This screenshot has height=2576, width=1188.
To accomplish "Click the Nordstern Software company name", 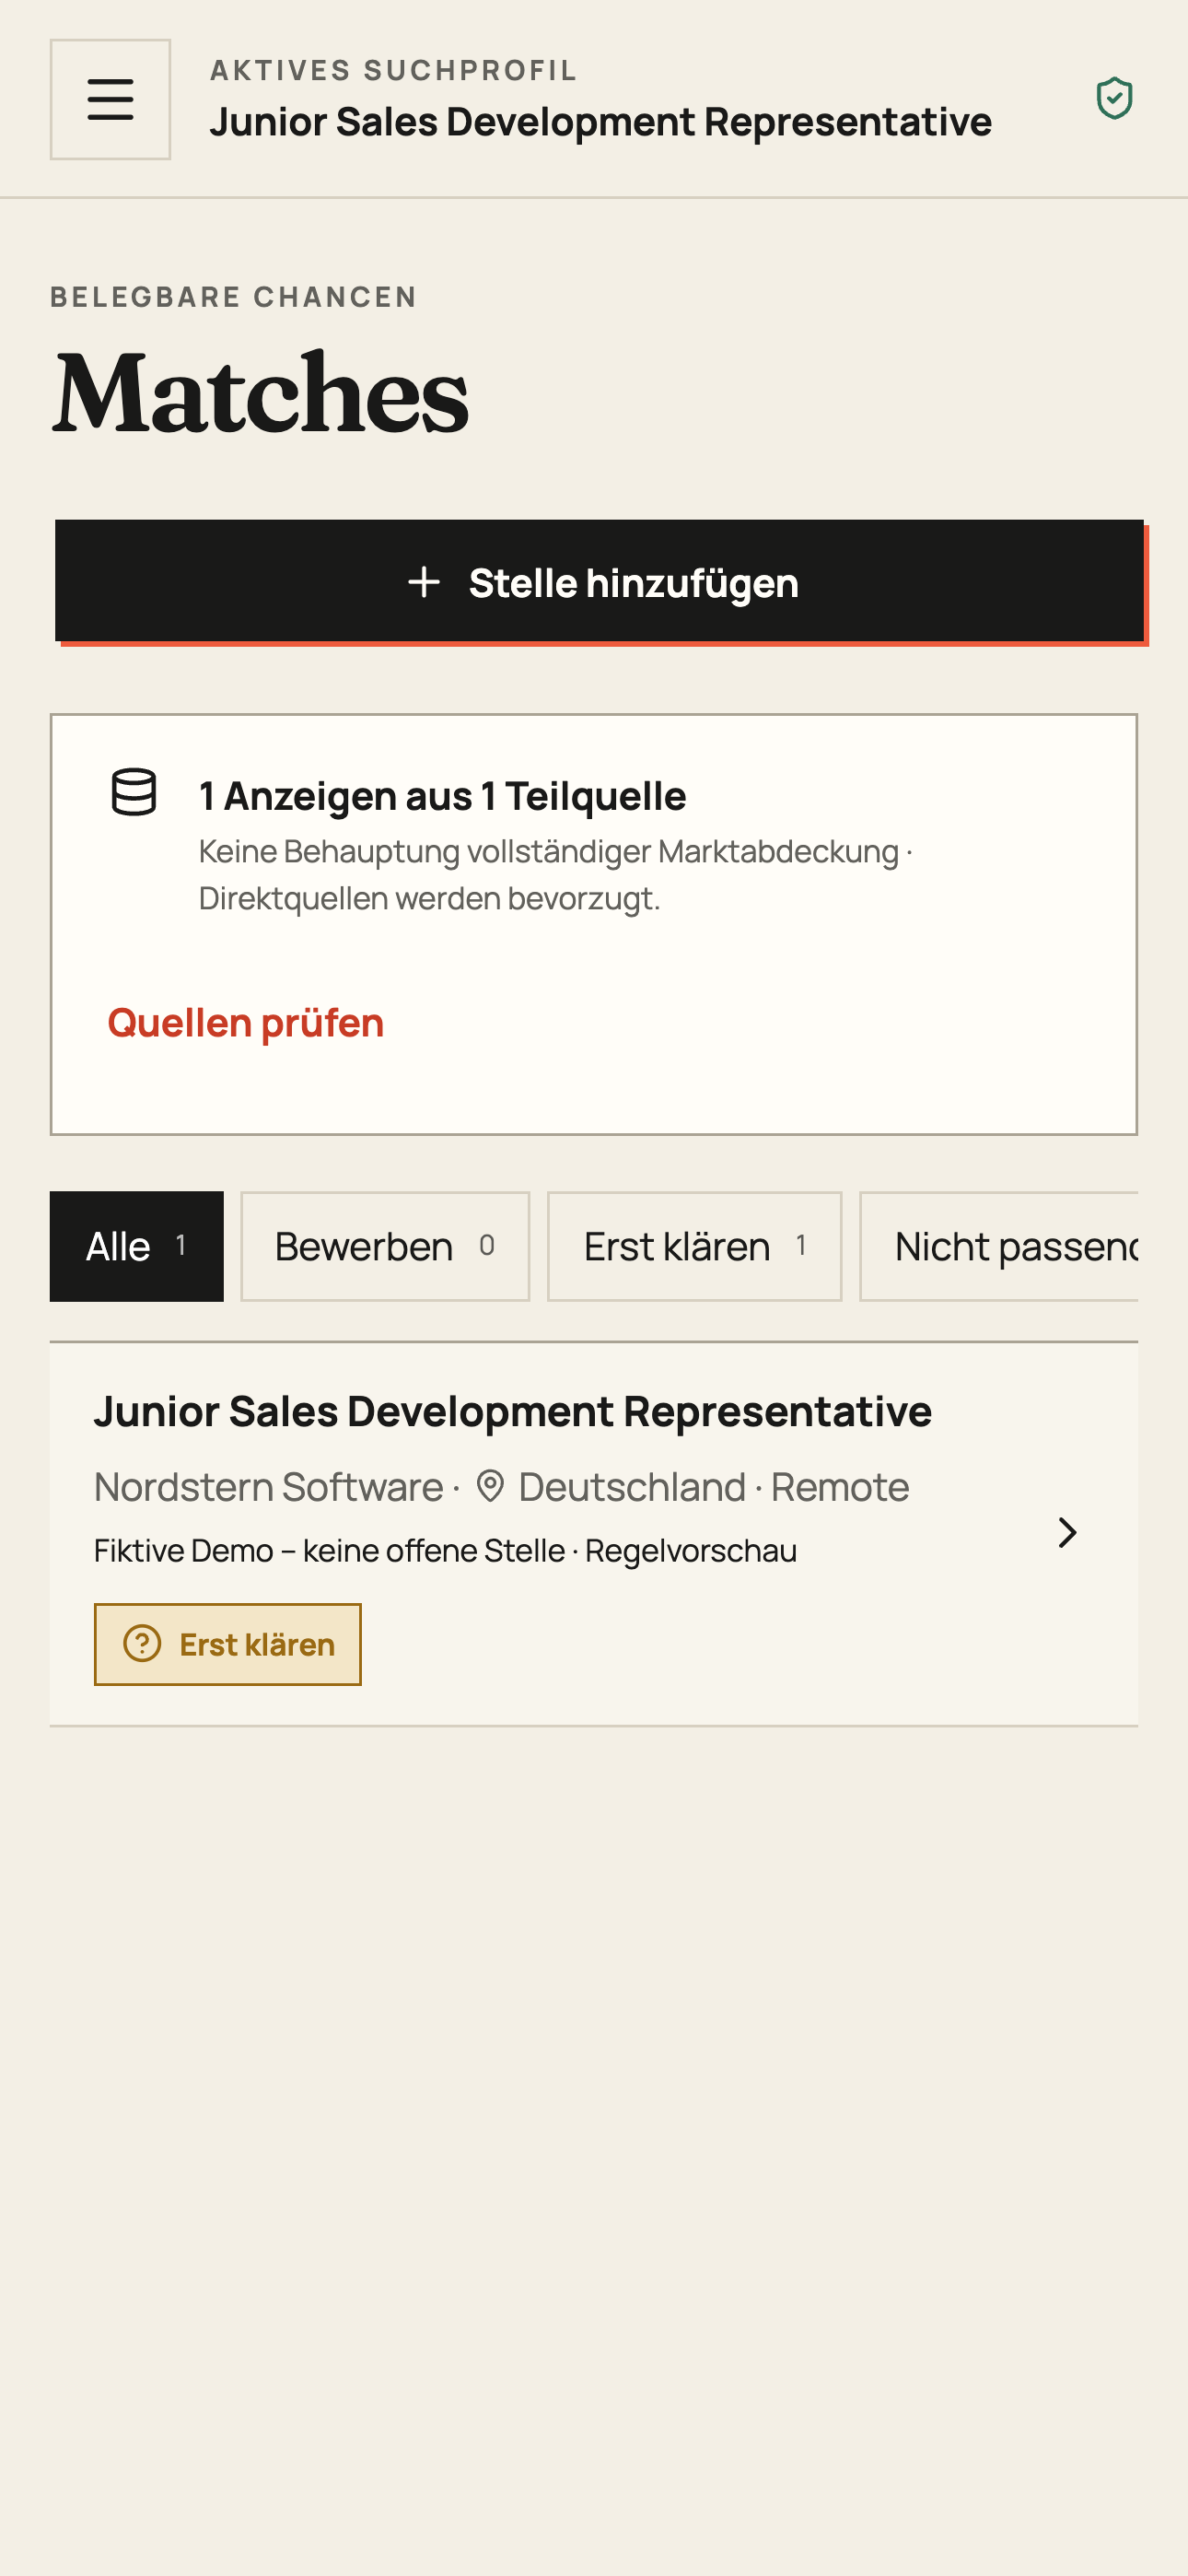I will tap(268, 1487).
